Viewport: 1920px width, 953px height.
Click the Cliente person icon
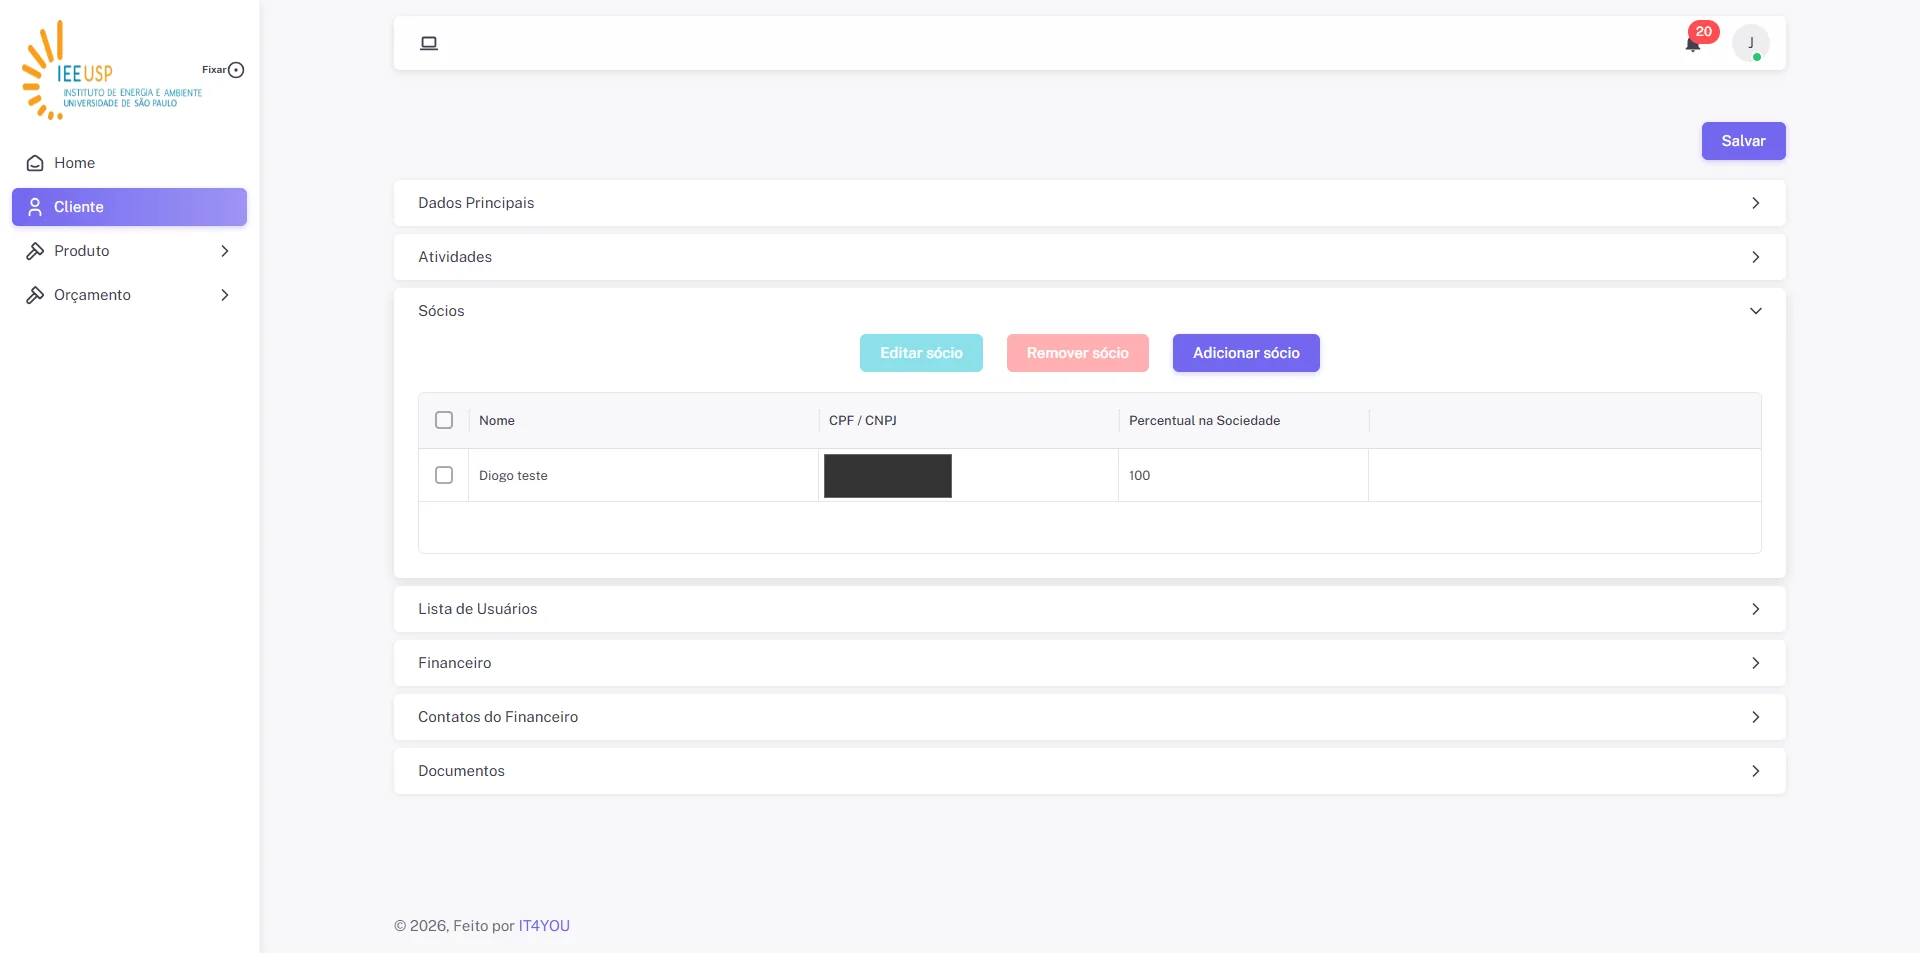click(35, 207)
